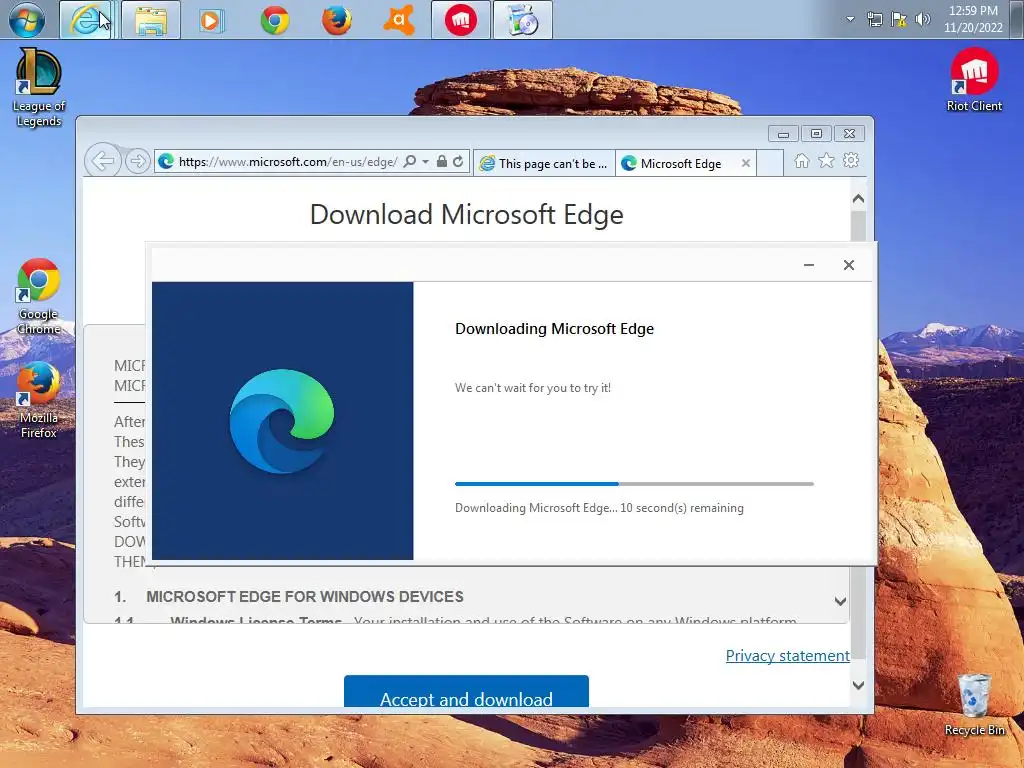Minimize the Internet Explorer window
The height and width of the screenshot is (768, 1024).
(784, 134)
